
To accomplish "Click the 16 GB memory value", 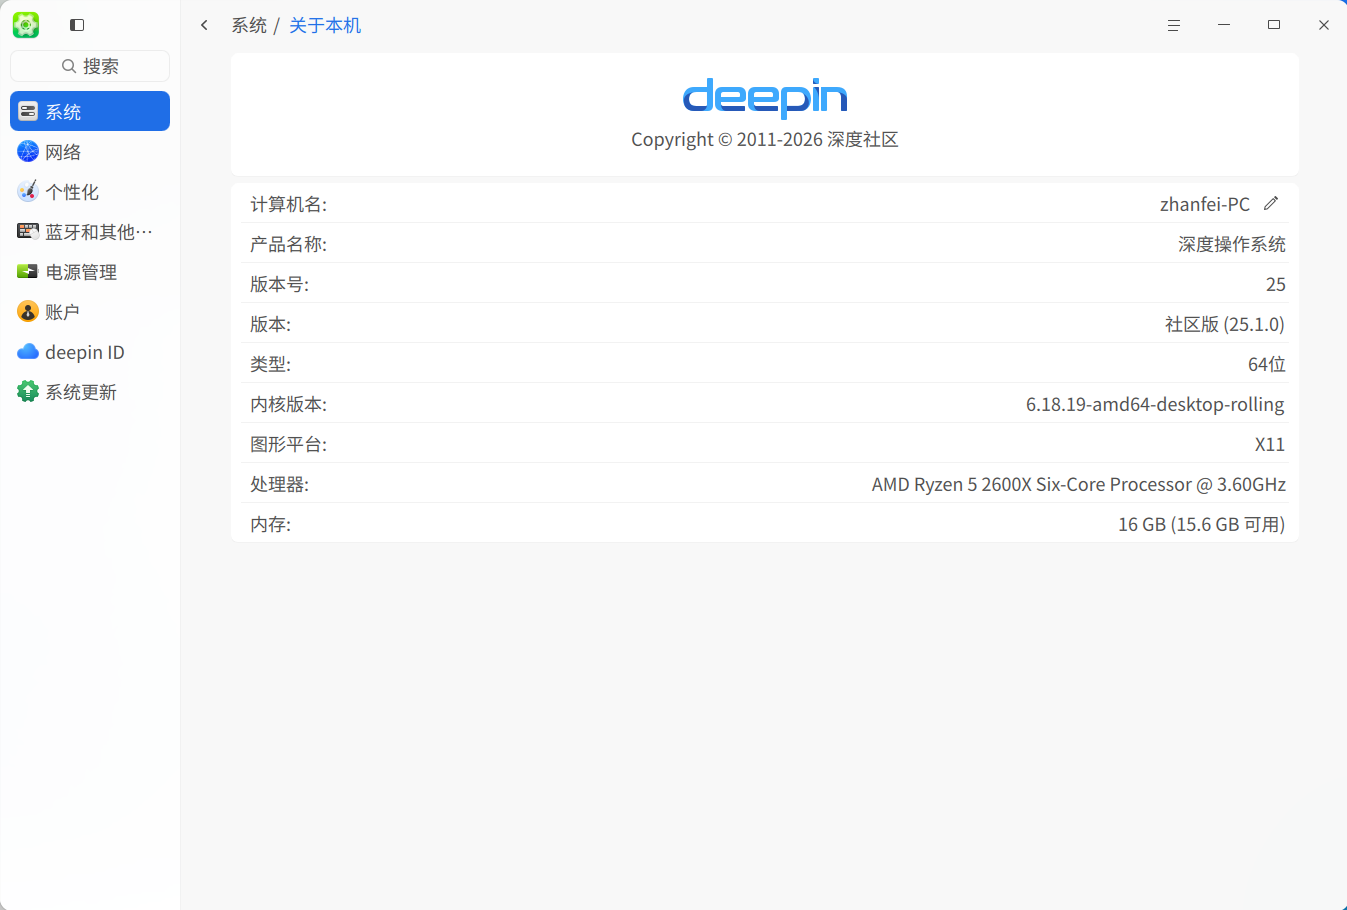I will pos(1202,524).
